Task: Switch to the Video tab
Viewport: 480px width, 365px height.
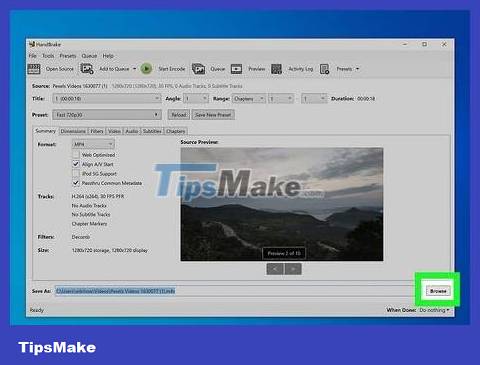Action: [x=114, y=131]
